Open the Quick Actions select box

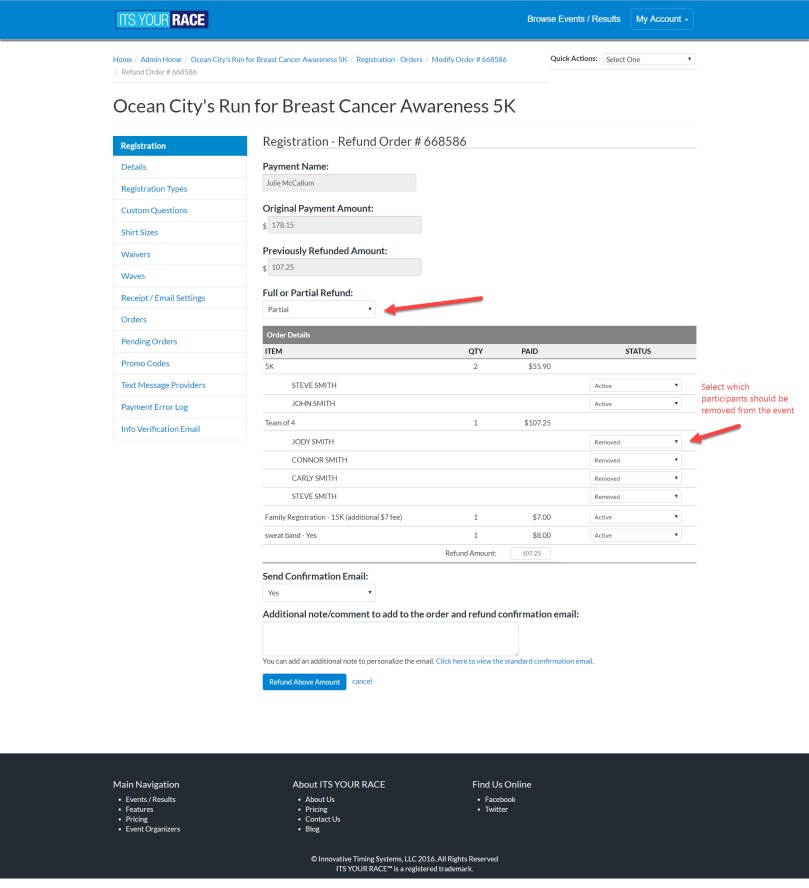point(648,59)
